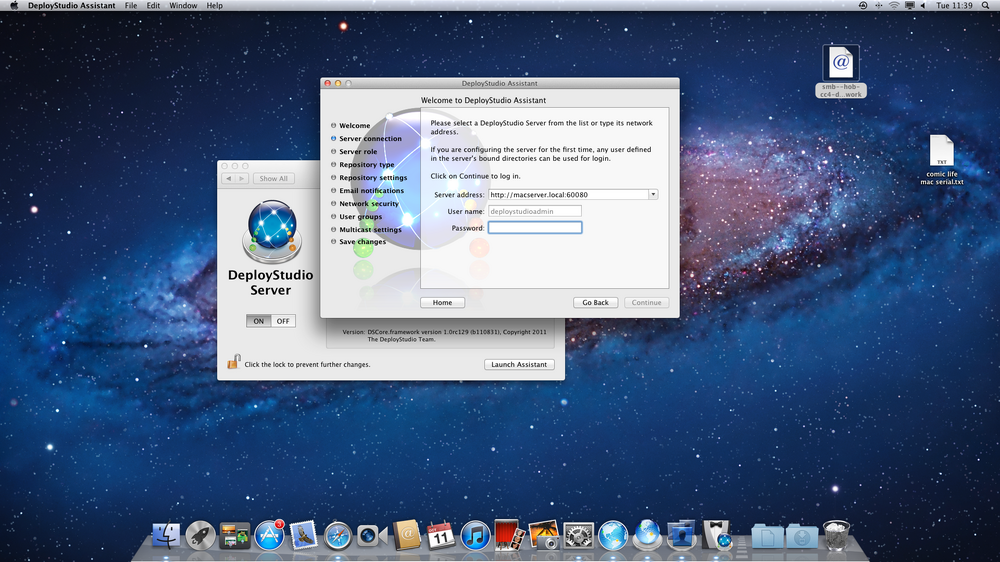Open iCal calendar icon in dock
This screenshot has height=562, width=1000.
(x=441, y=536)
